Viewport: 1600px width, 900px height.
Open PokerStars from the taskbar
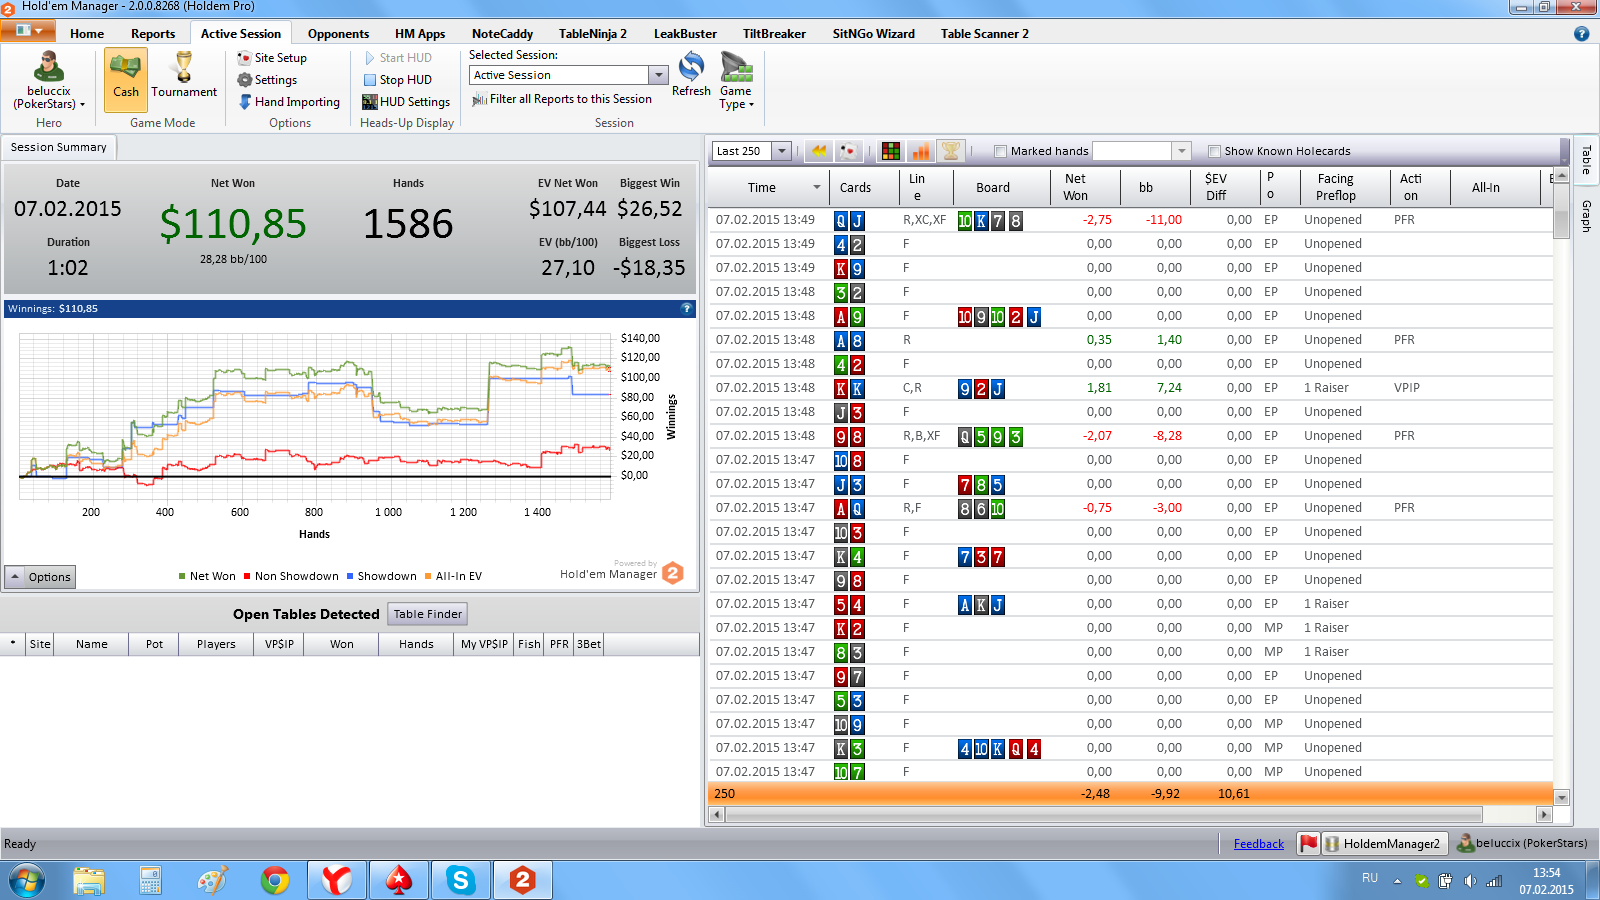point(398,880)
